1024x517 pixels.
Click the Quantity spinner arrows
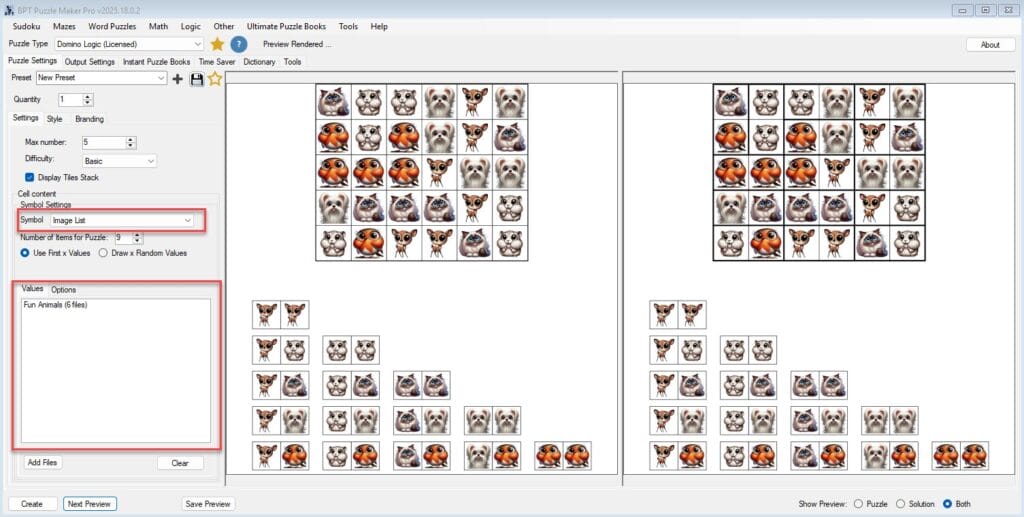(88, 99)
